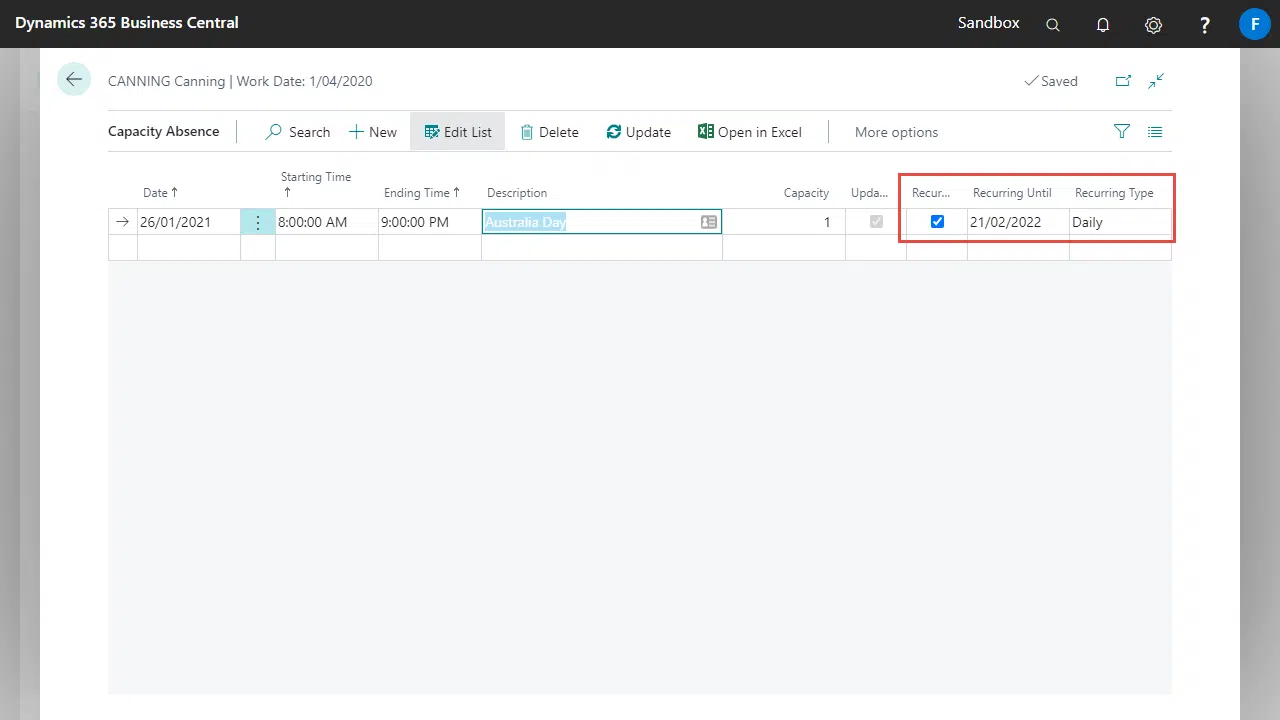The height and width of the screenshot is (720, 1280).
Task: Open the notifications bell
Action: [x=1103, y=25]
